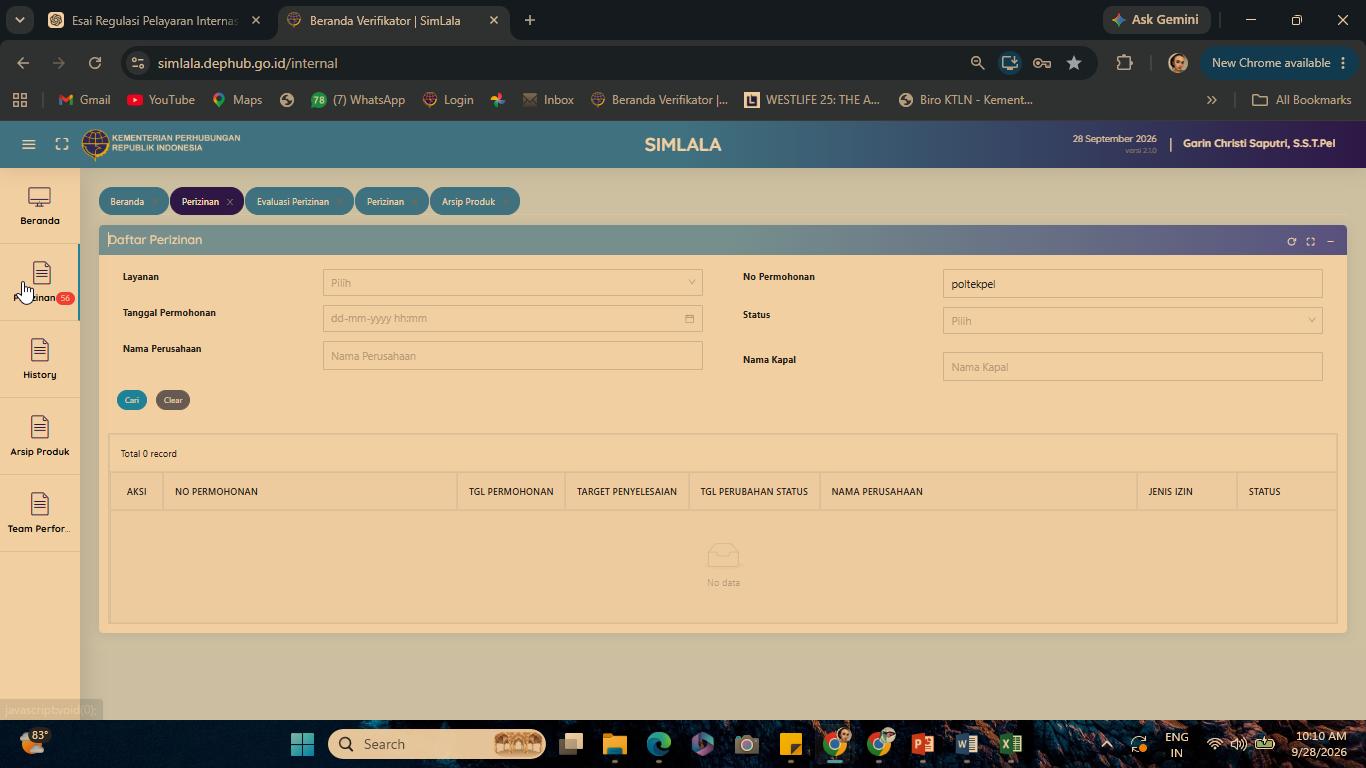Open the hamburger sidebar menu
The width and height of the screenshot is (1366, 768).
pyautogui.click(x=29, y=144)
